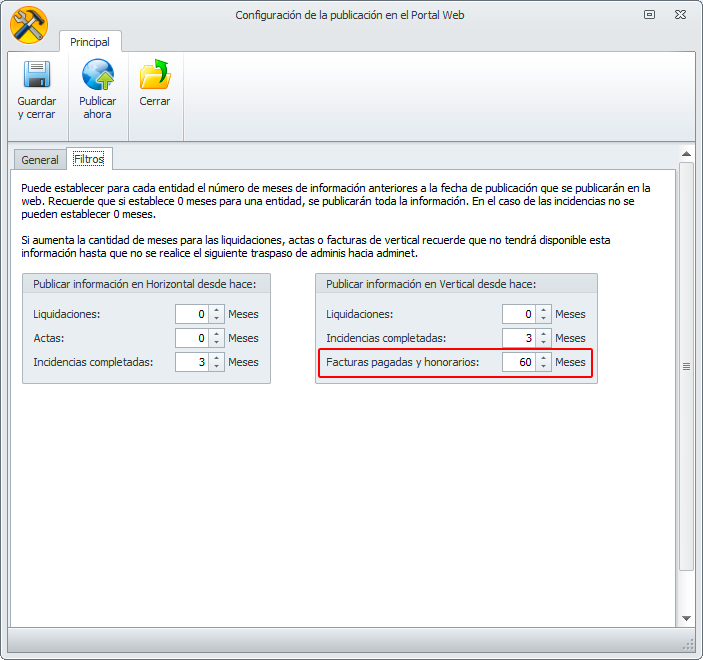Click the Horizontal Liquidaciones value field
703x660 pixels.
[192, 314]
